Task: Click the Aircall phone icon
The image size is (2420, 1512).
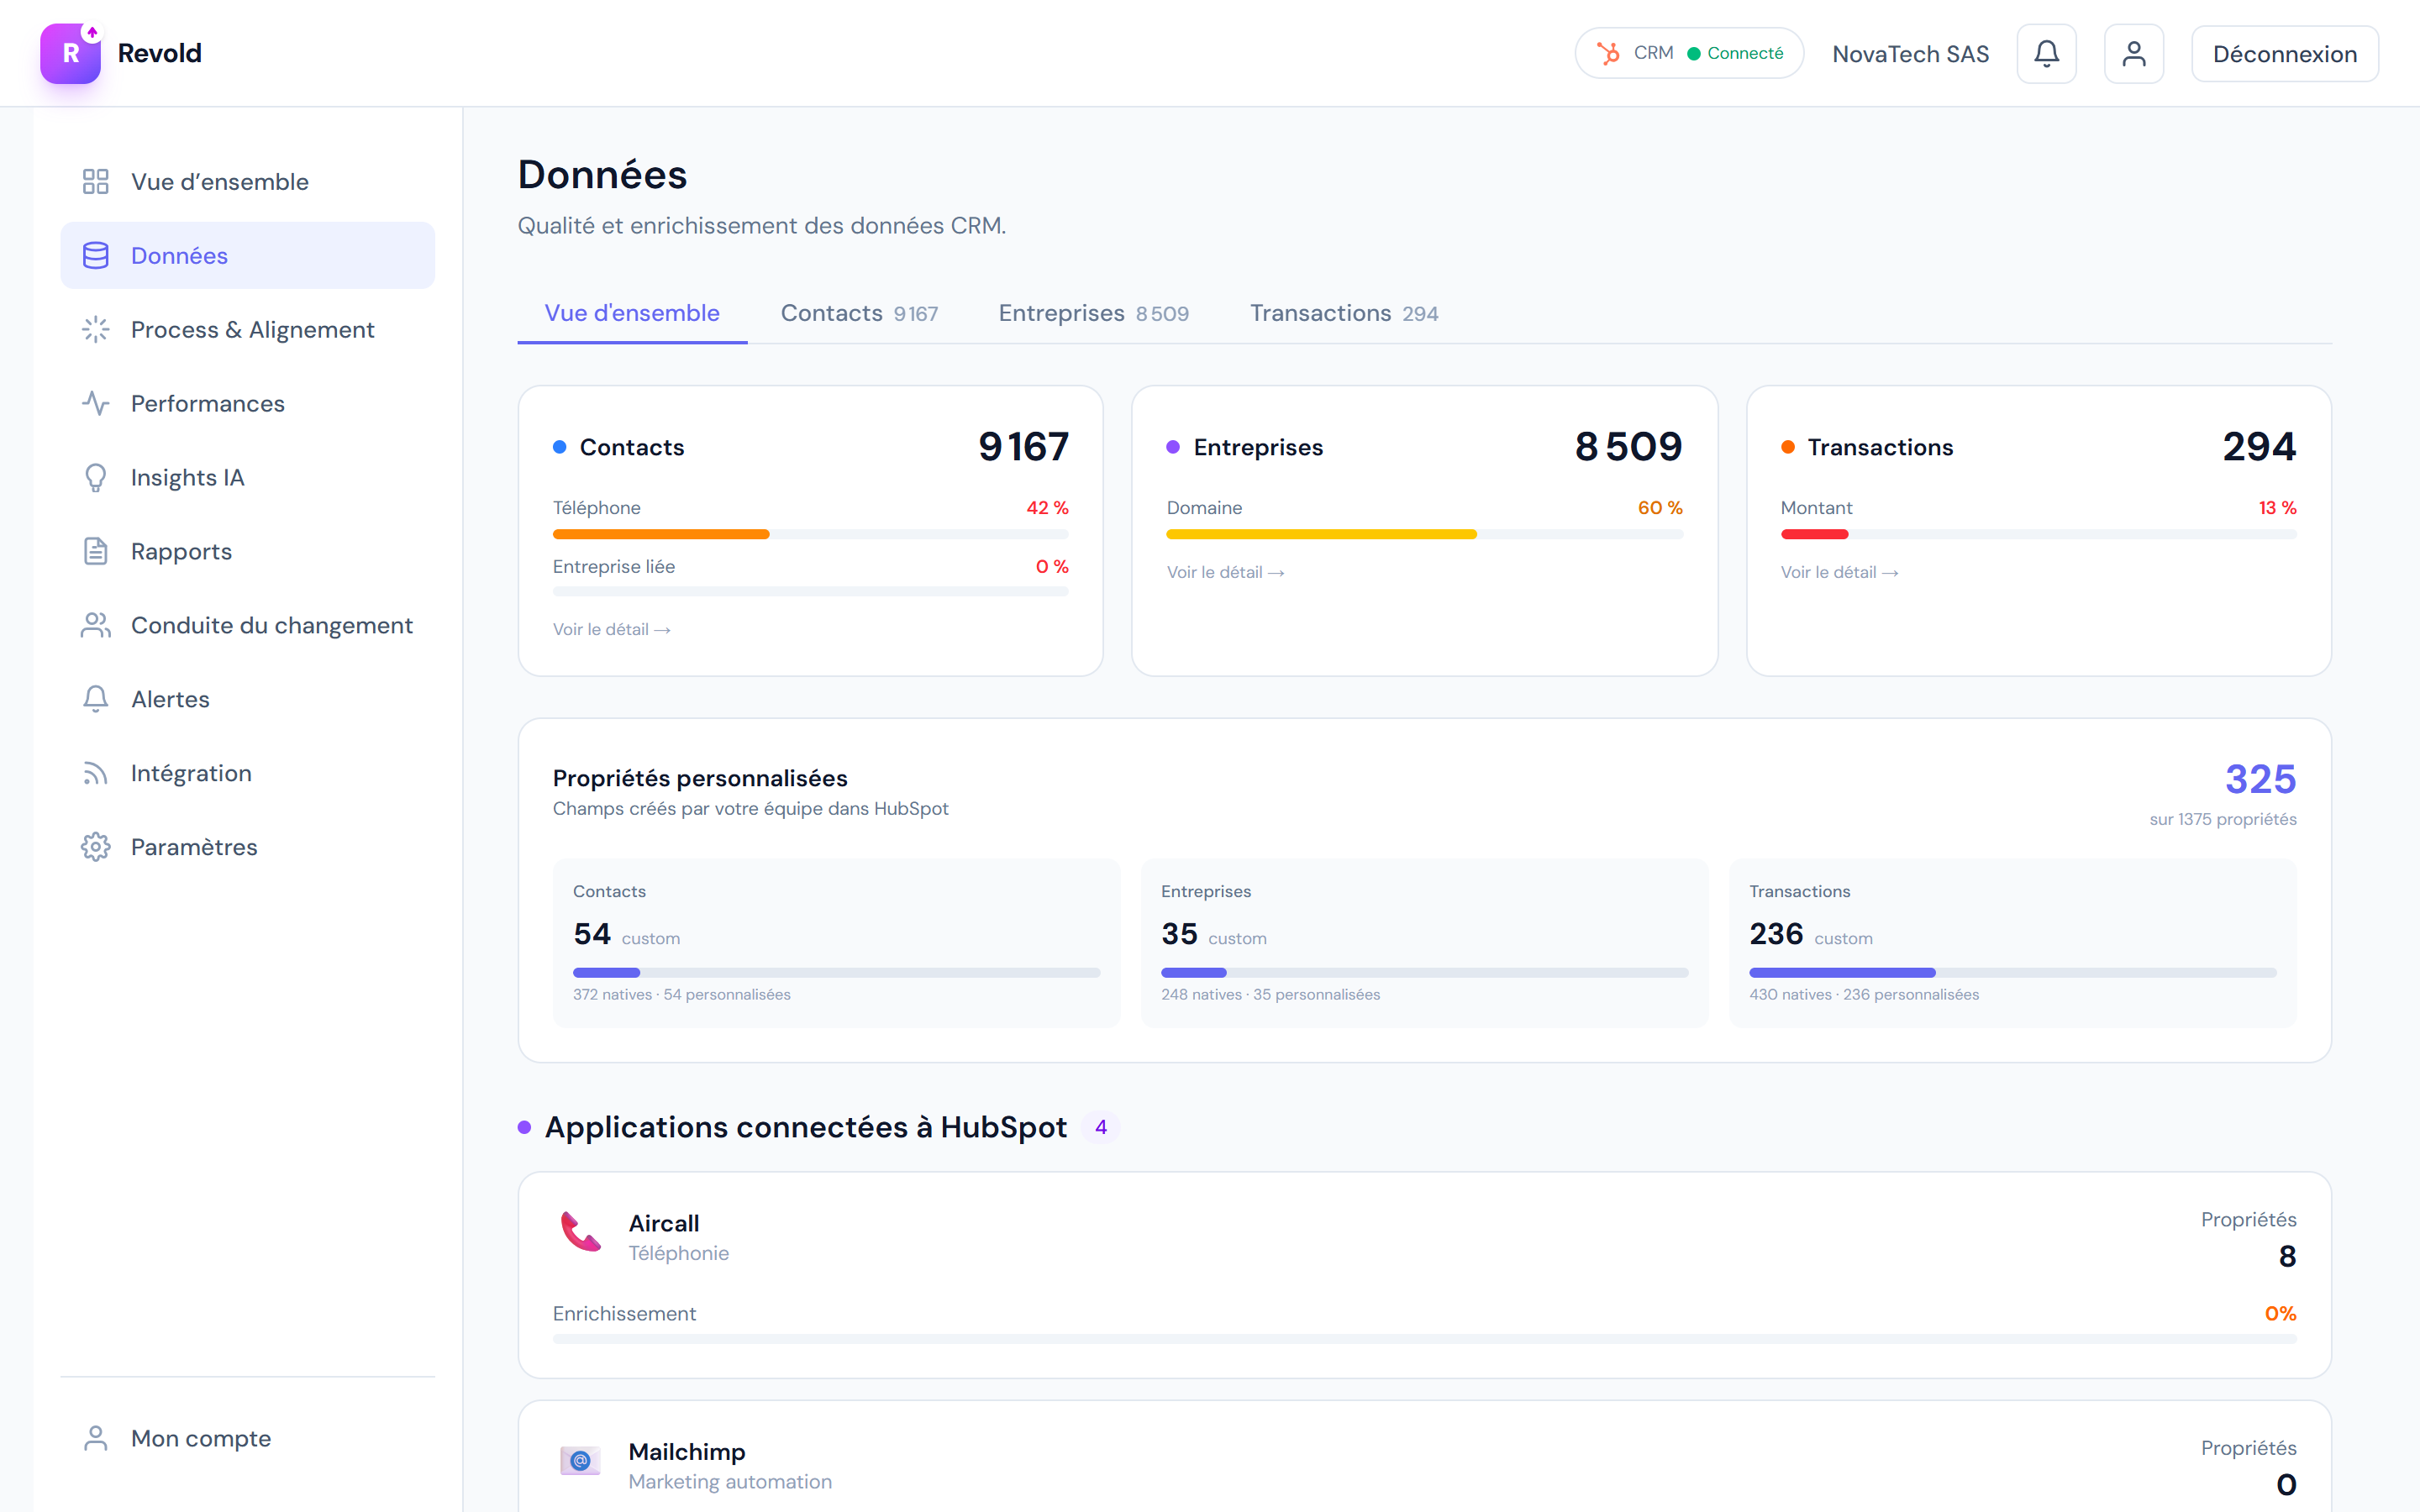Action: point(581,1231)
